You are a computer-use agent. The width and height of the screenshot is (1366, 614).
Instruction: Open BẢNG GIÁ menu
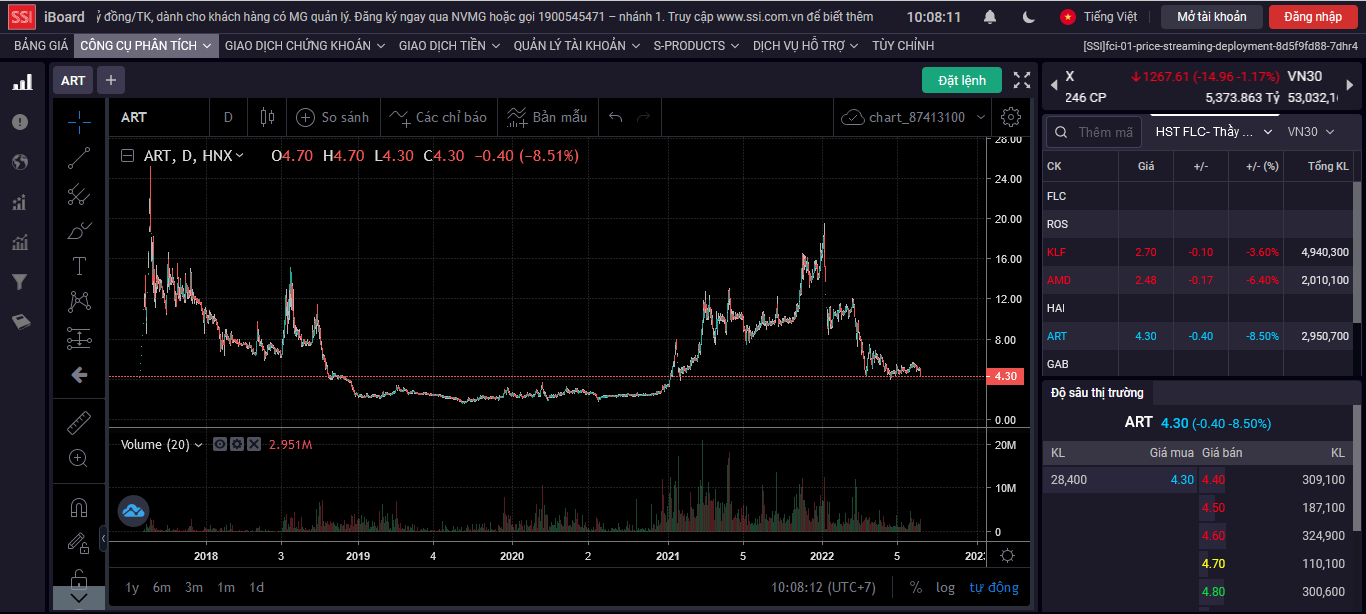pyautogui.click(x=41, y=46)
